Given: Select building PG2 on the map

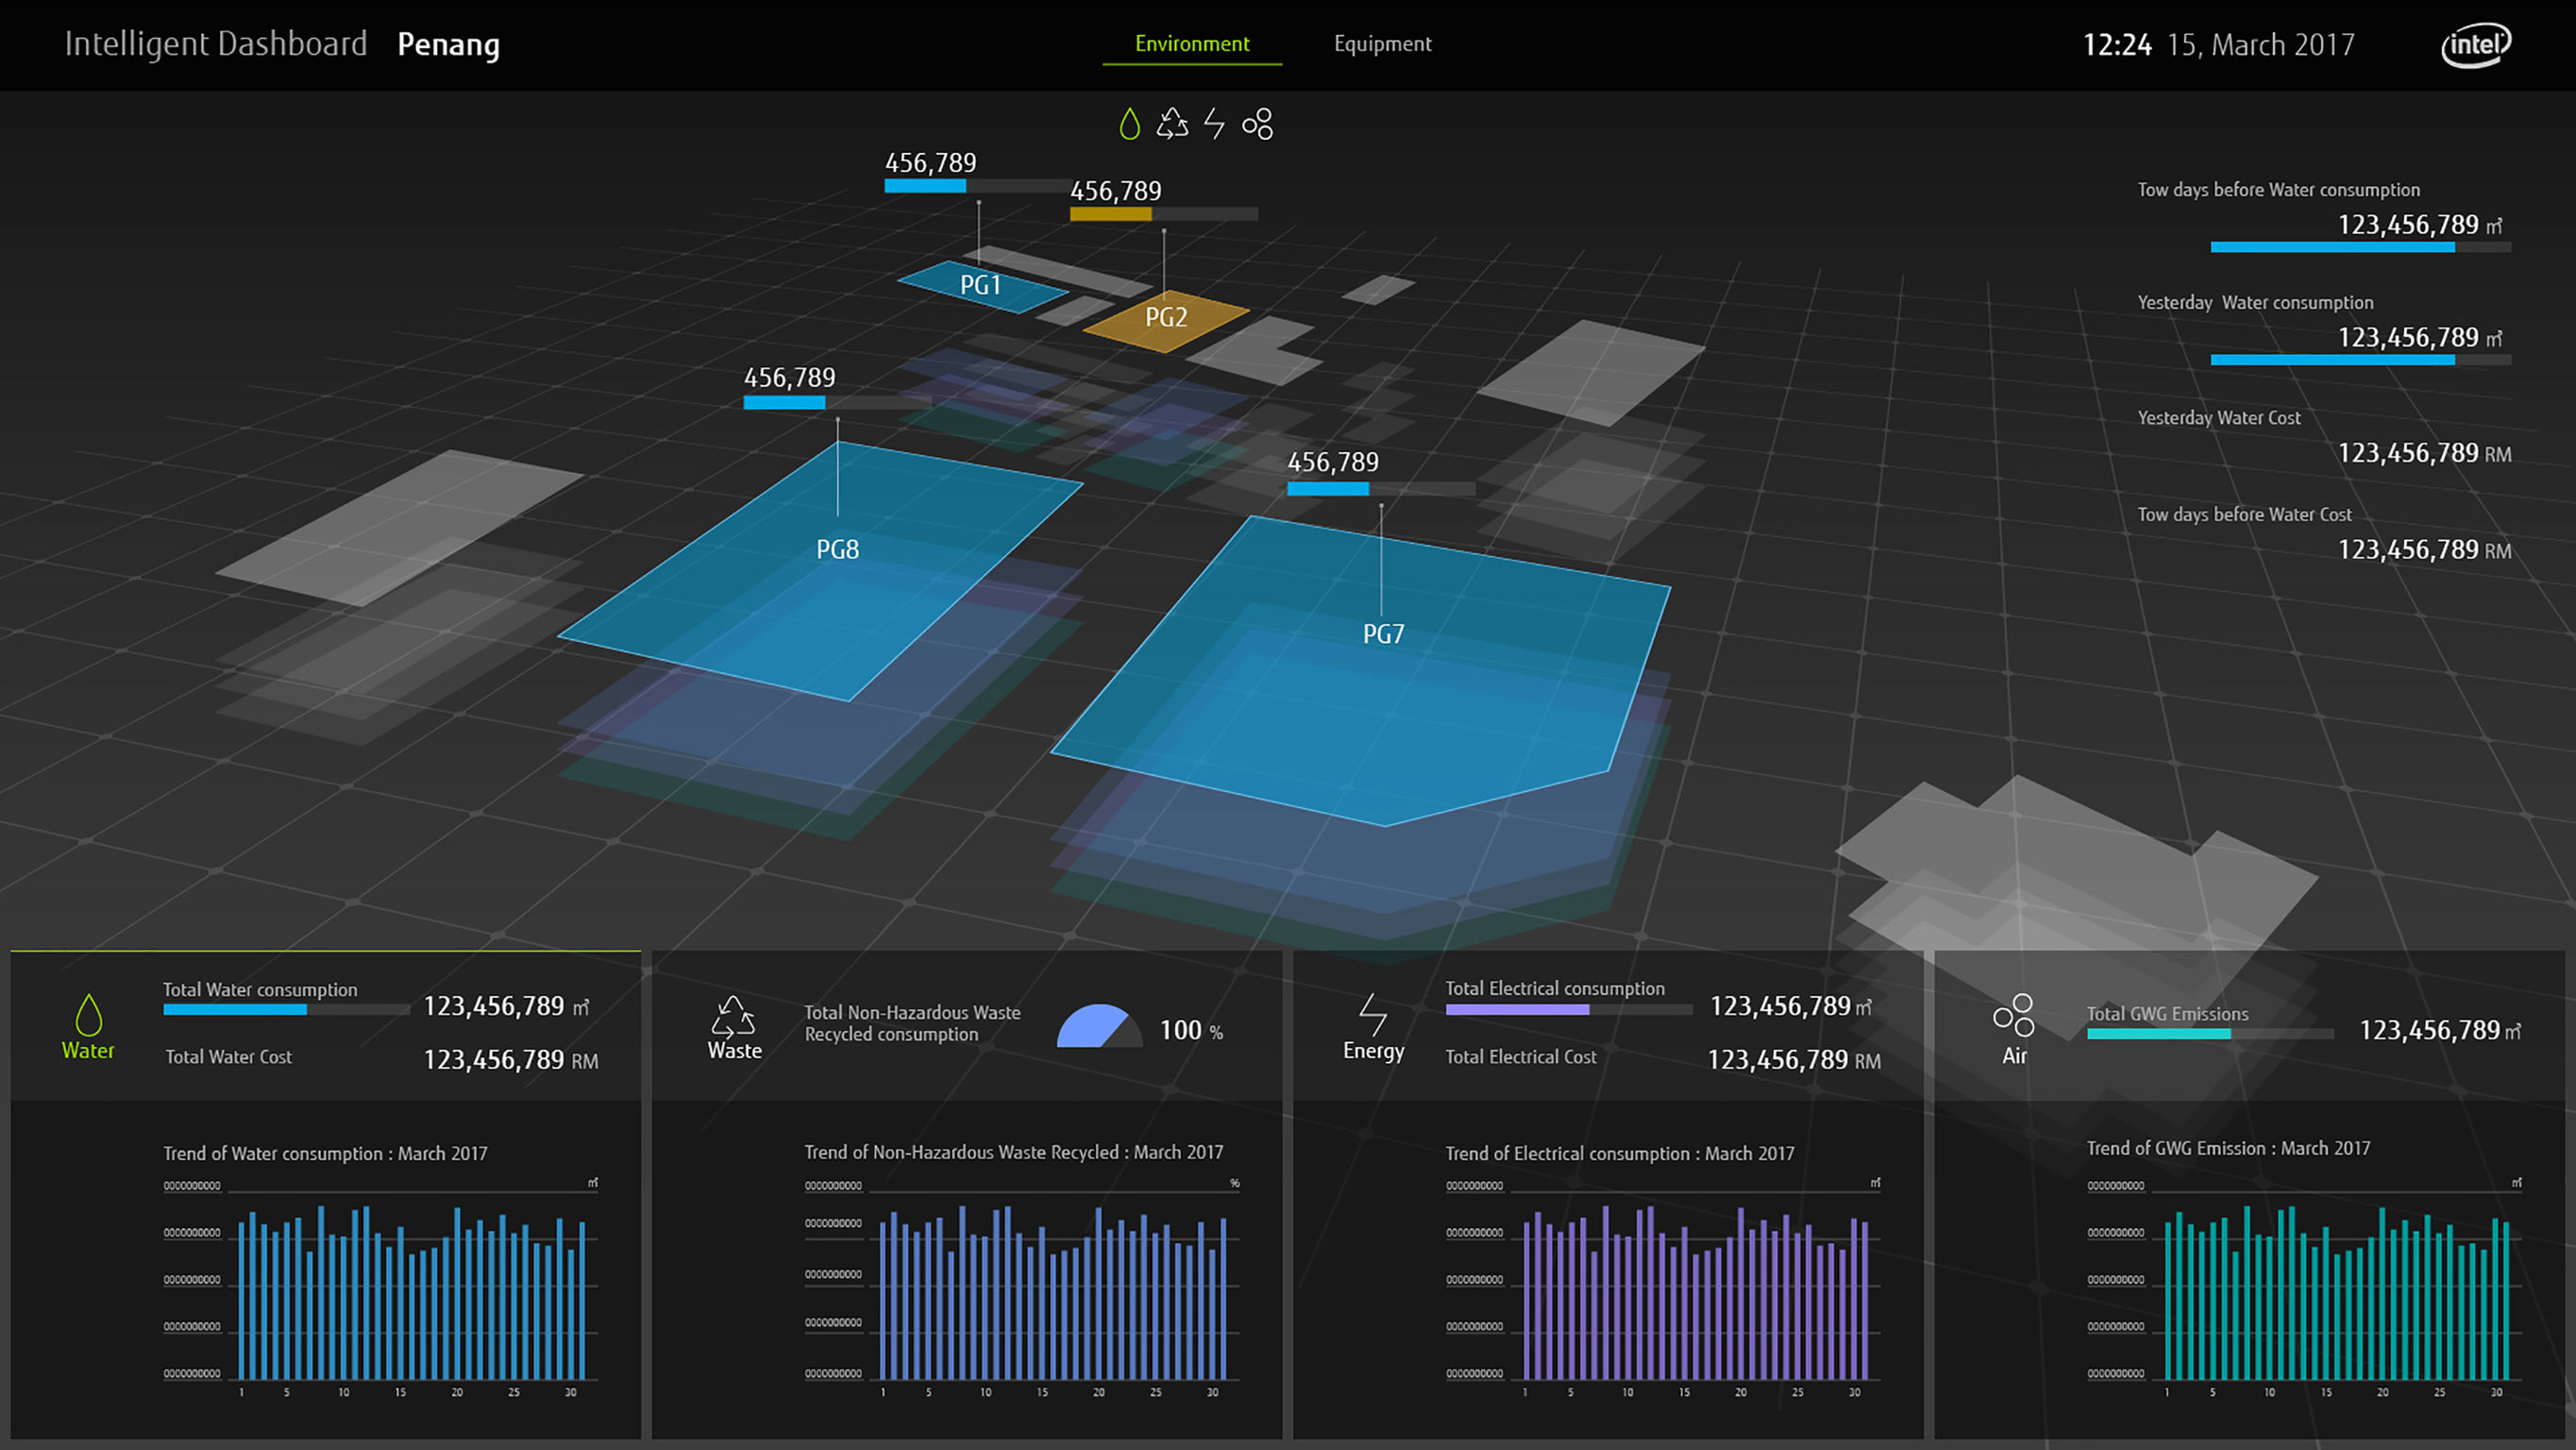Looking at the screenshot, I should (x=1166, y=319).
